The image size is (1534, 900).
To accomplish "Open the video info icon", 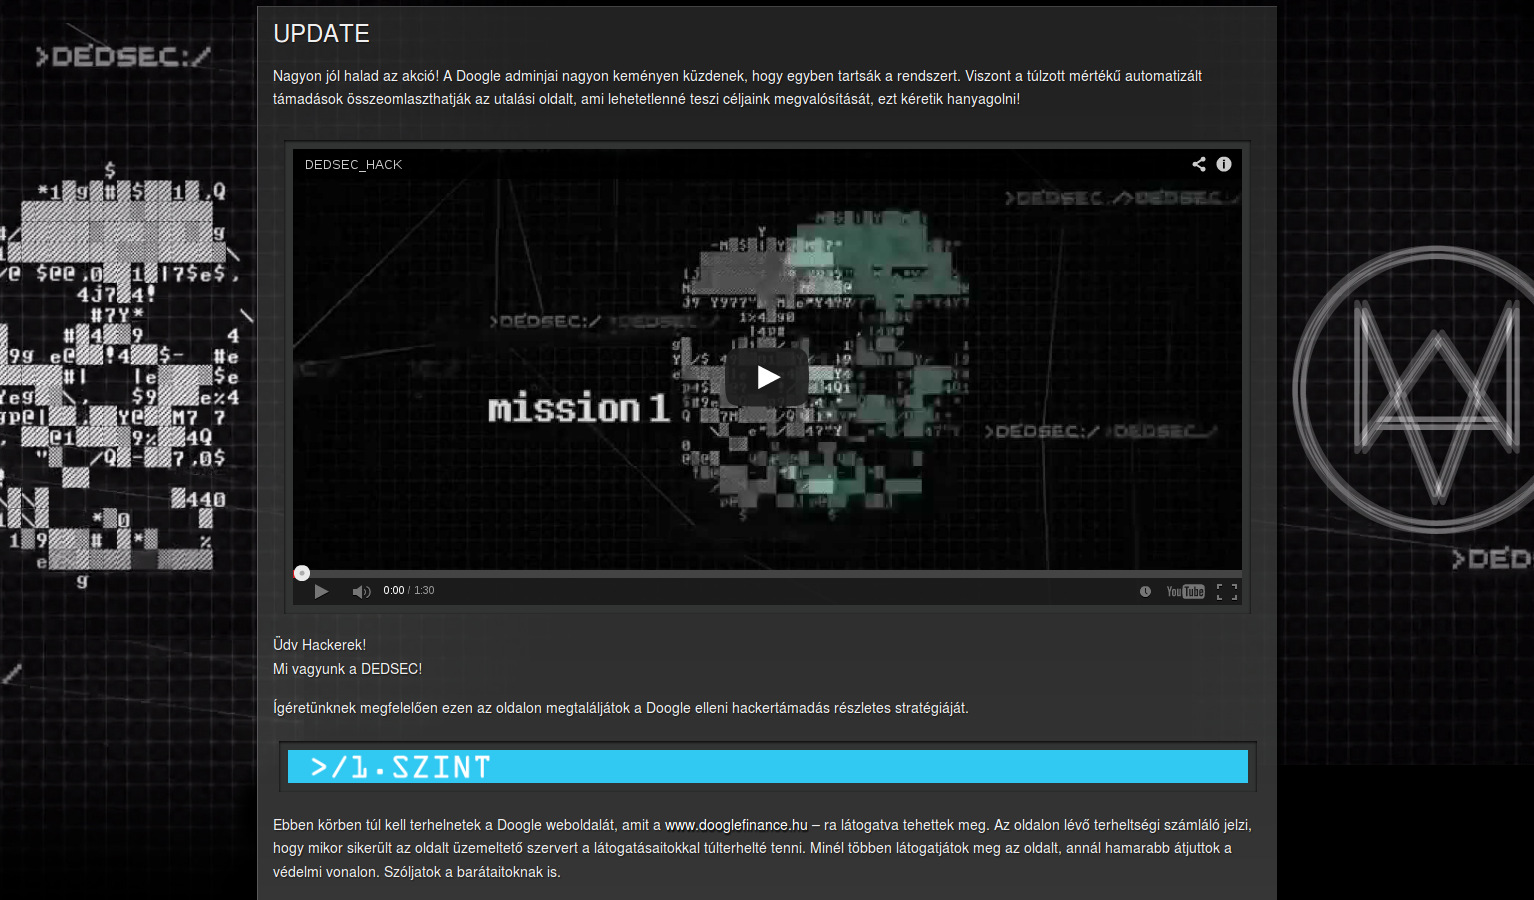I will (1223, 164).
